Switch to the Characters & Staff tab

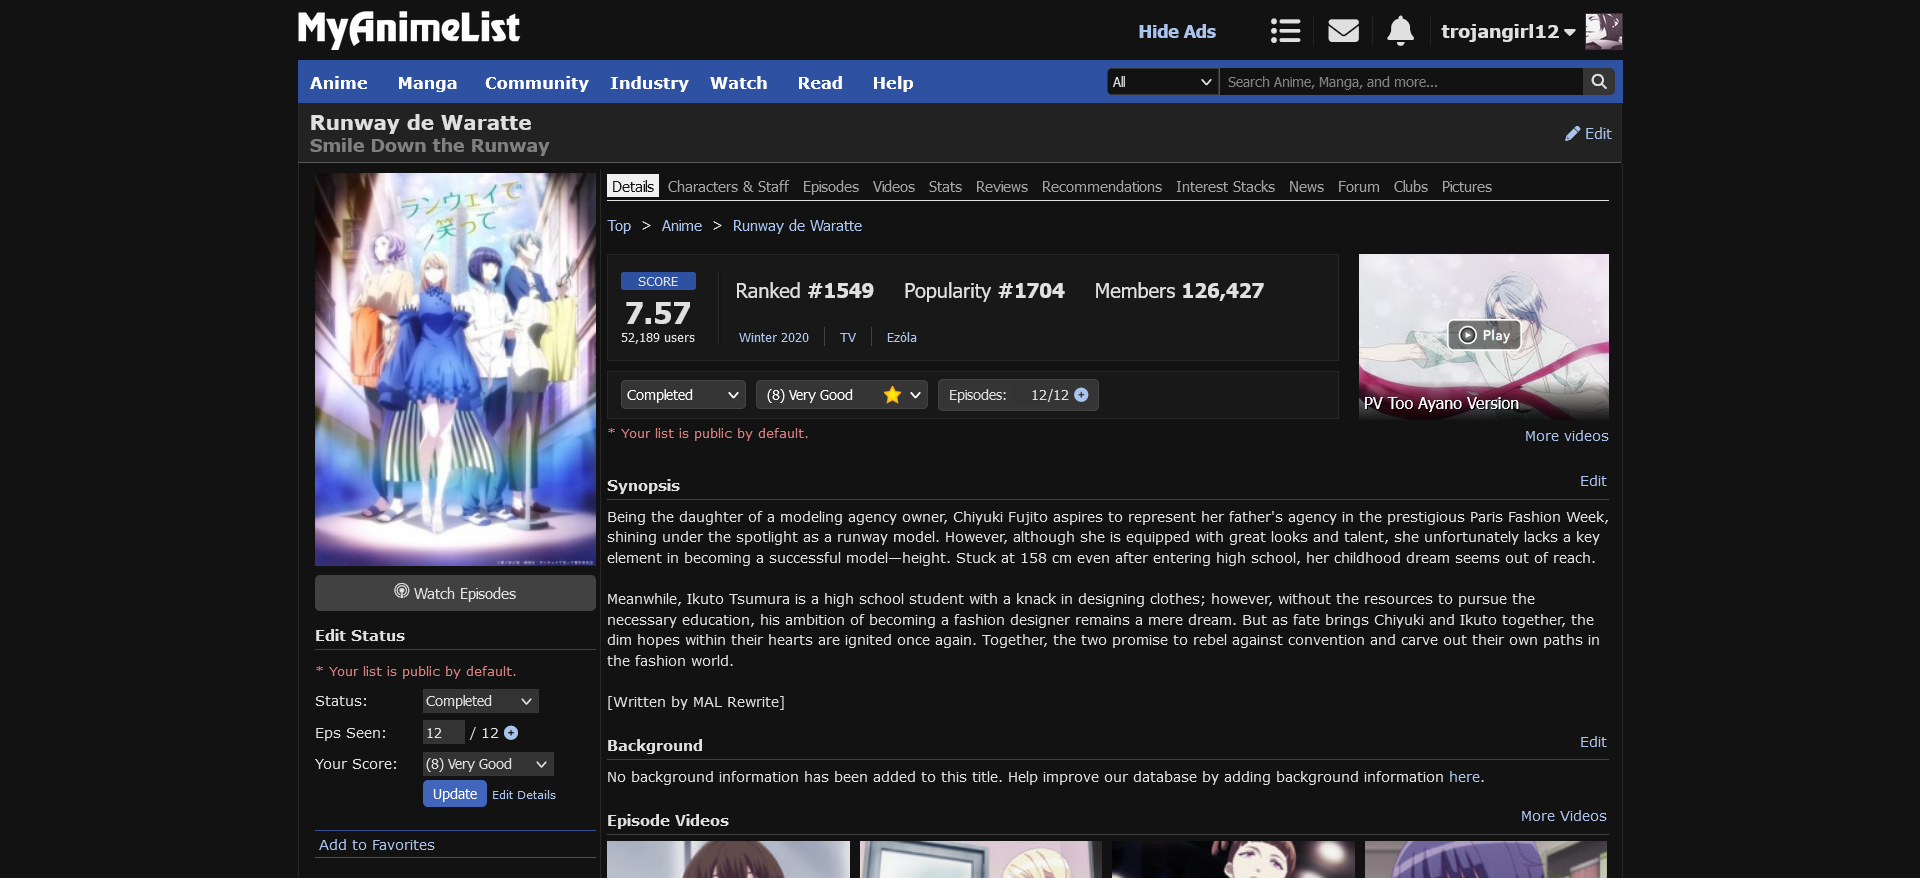coord(727,187)
